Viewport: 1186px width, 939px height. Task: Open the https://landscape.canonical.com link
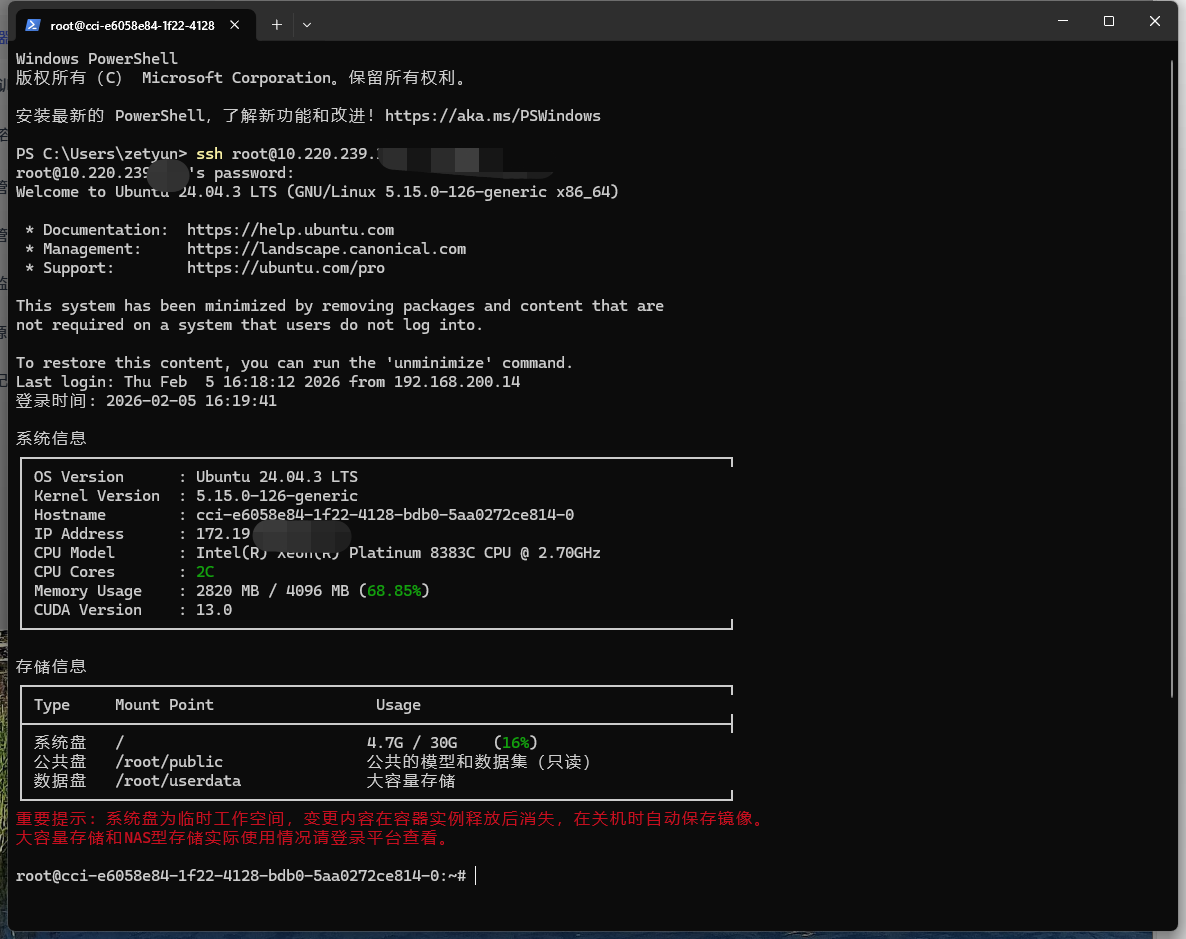(x=327, y=249)
